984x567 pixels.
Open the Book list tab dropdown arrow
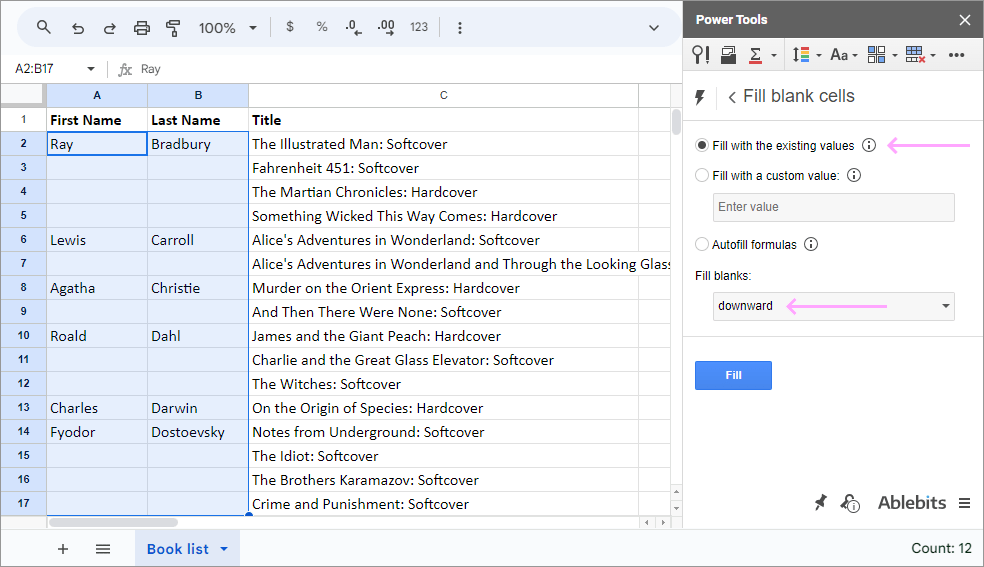(x=224, y=549)
